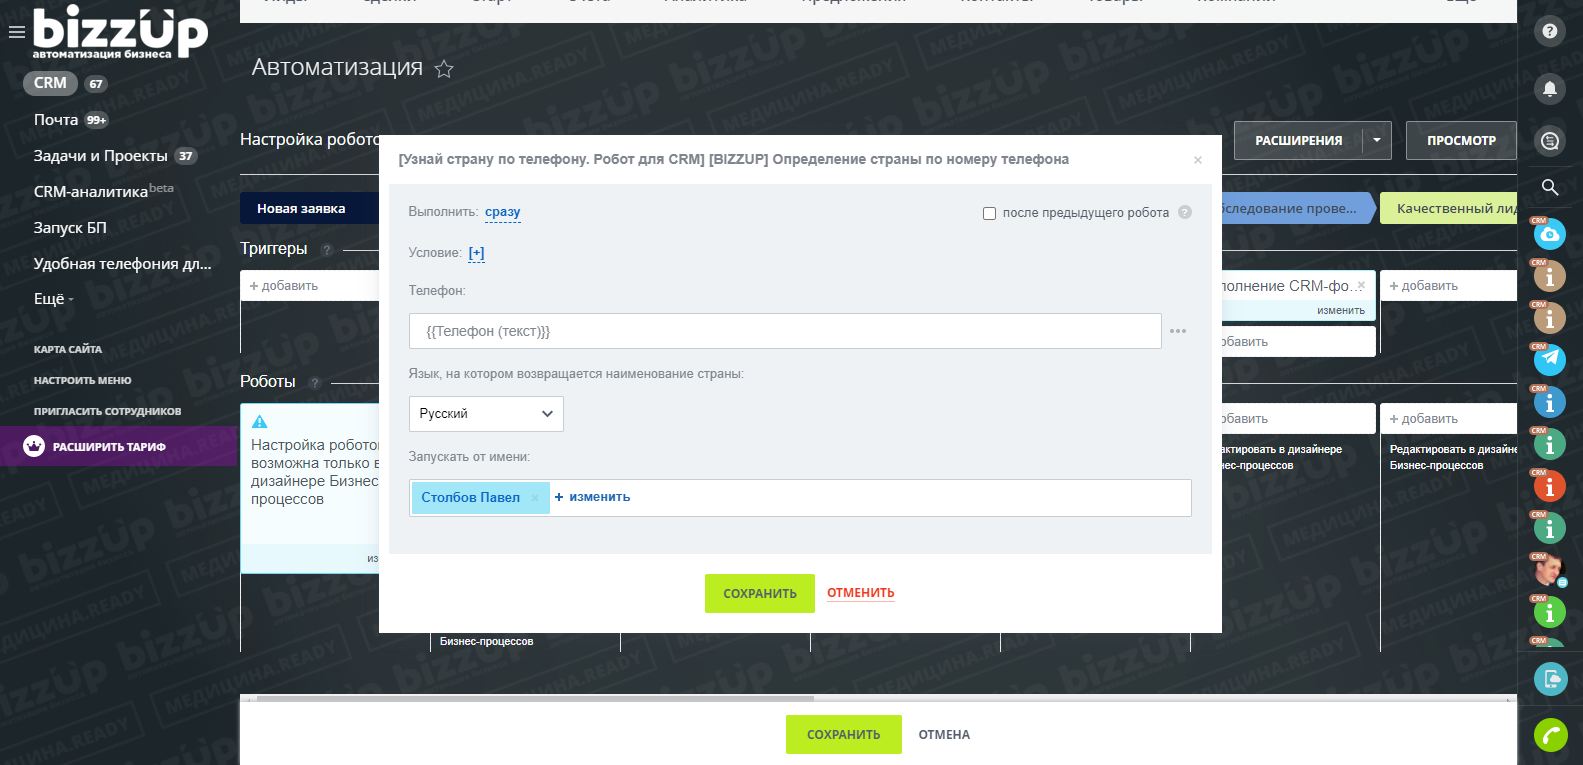Open CRM in the left menu

pos(50,83)
